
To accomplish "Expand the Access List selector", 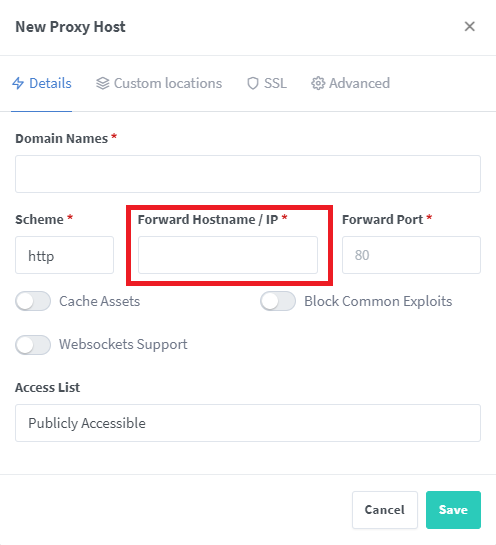I will [248, 423].
